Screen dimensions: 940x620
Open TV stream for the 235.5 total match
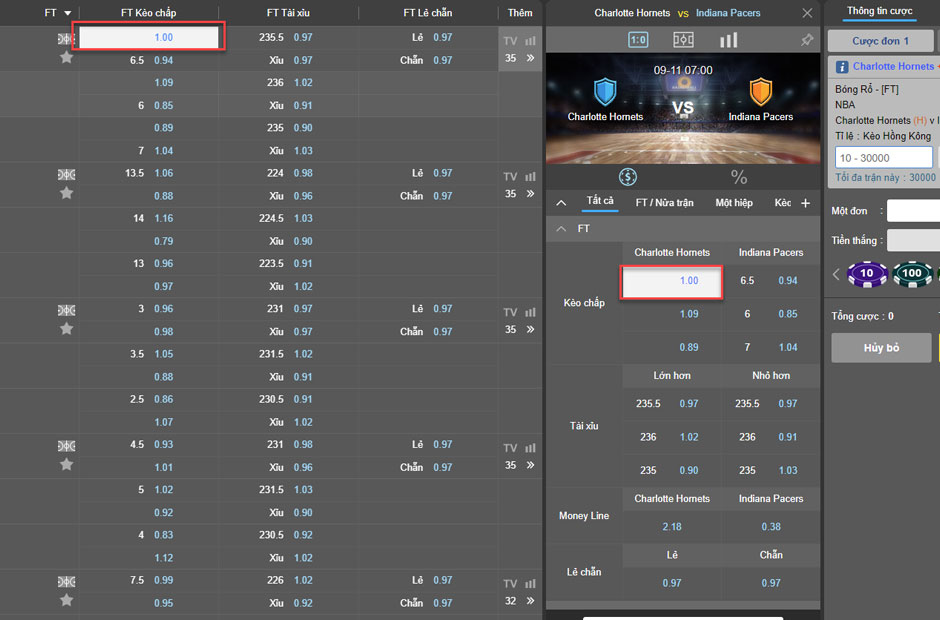(510, 41)
